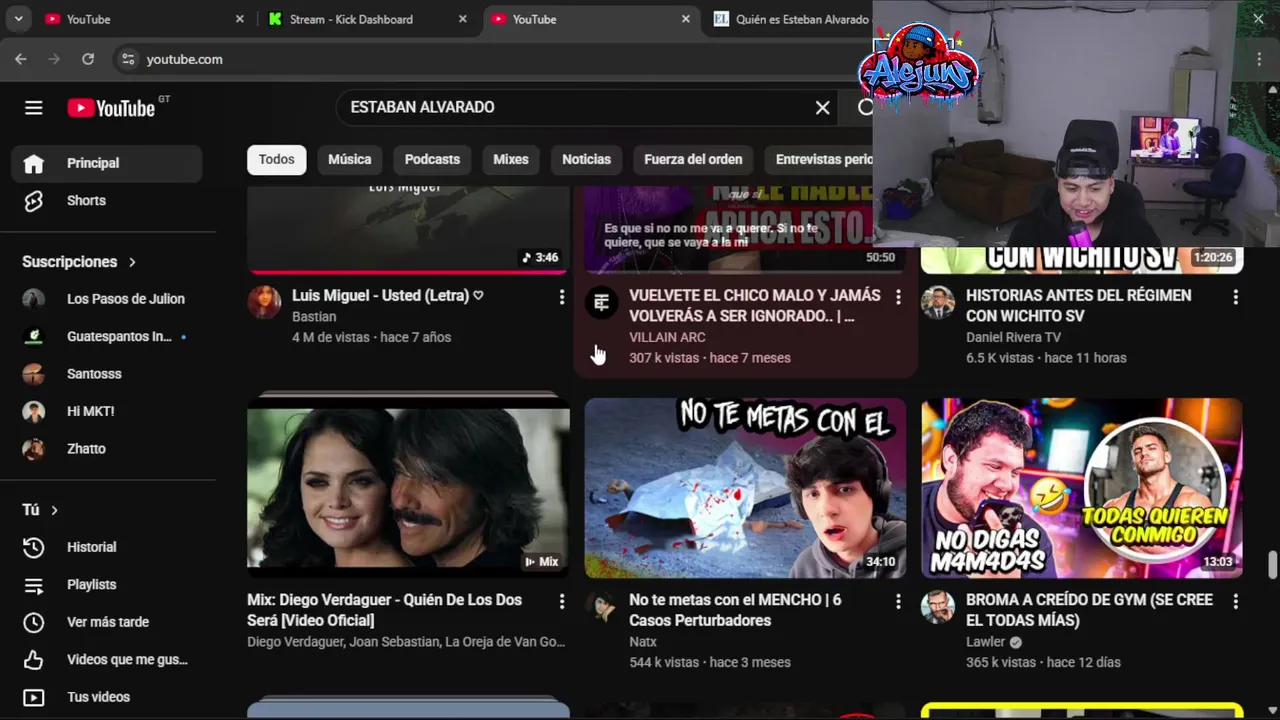Reload the page with the refresh icon

click(88, 59)
